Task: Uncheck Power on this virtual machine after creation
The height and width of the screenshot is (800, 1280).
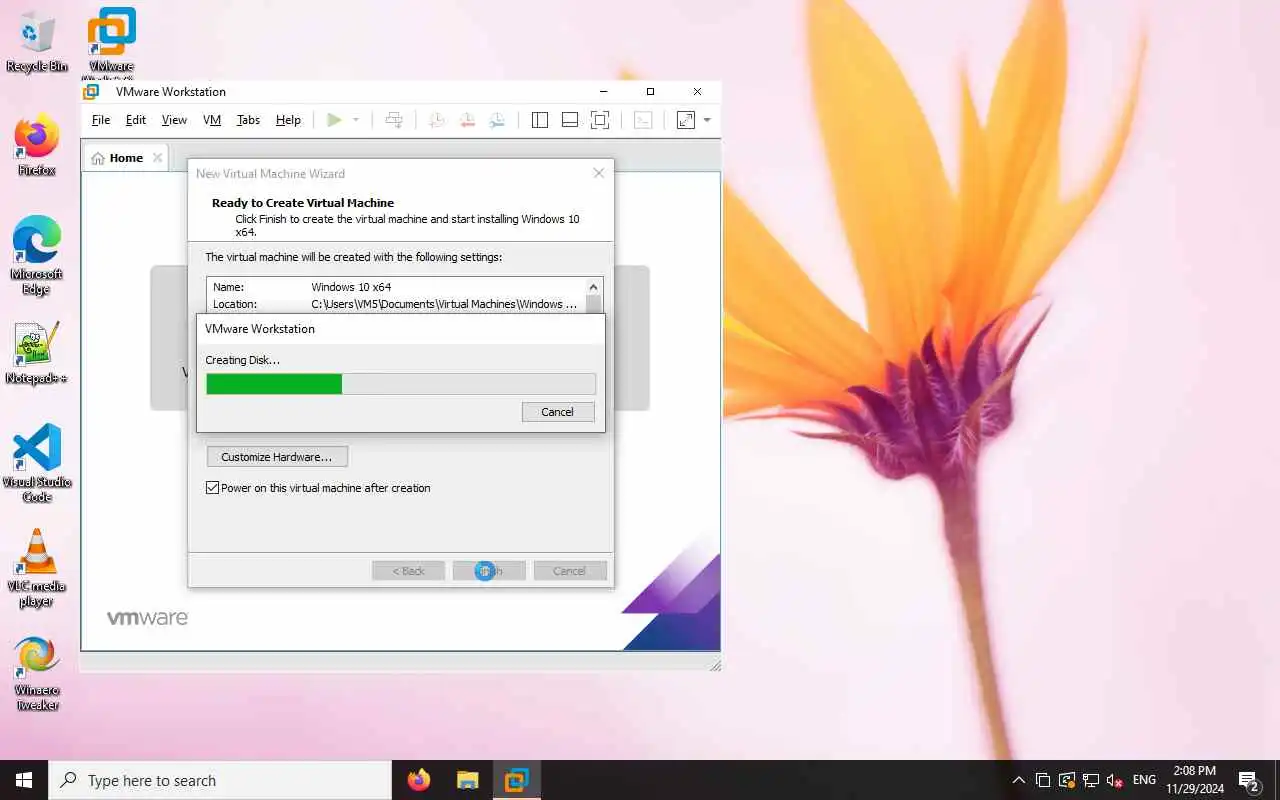Action: click(212, 488)
